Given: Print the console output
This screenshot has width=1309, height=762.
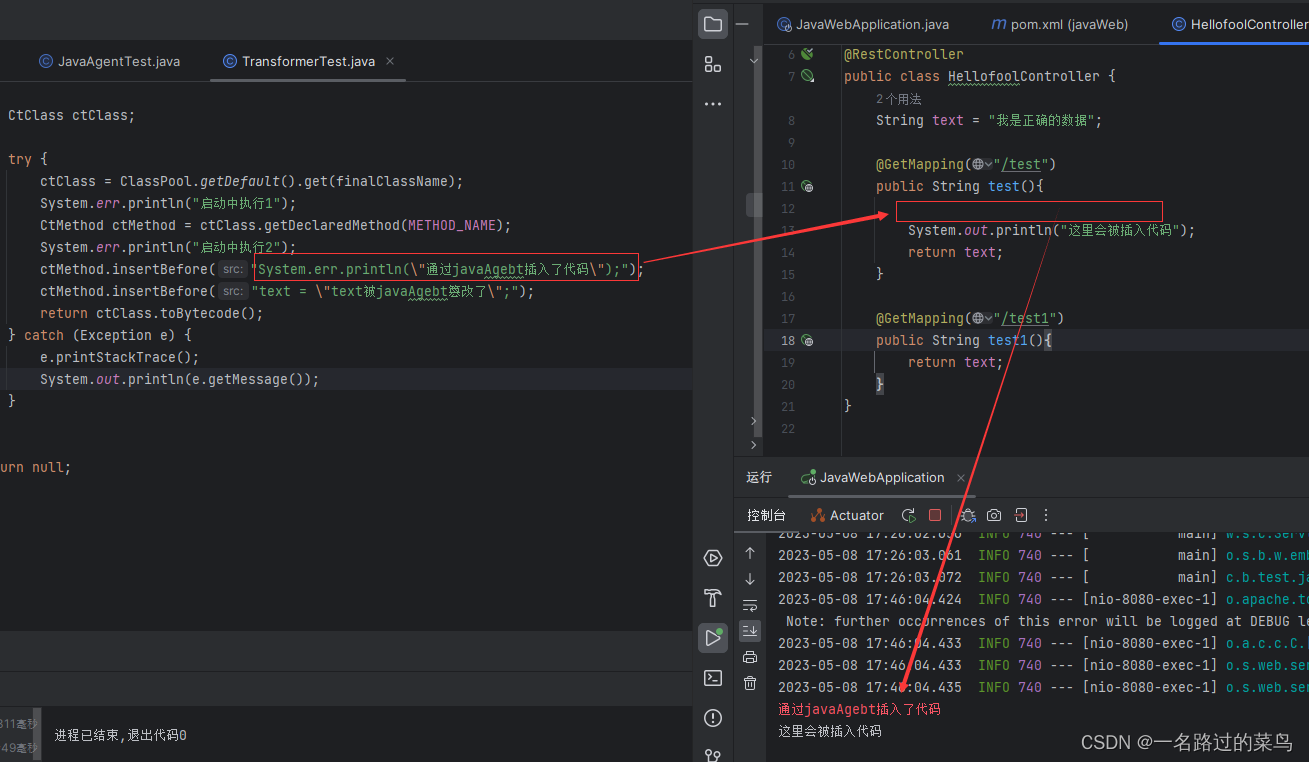Looking at the screenshot, I should 750,657.
